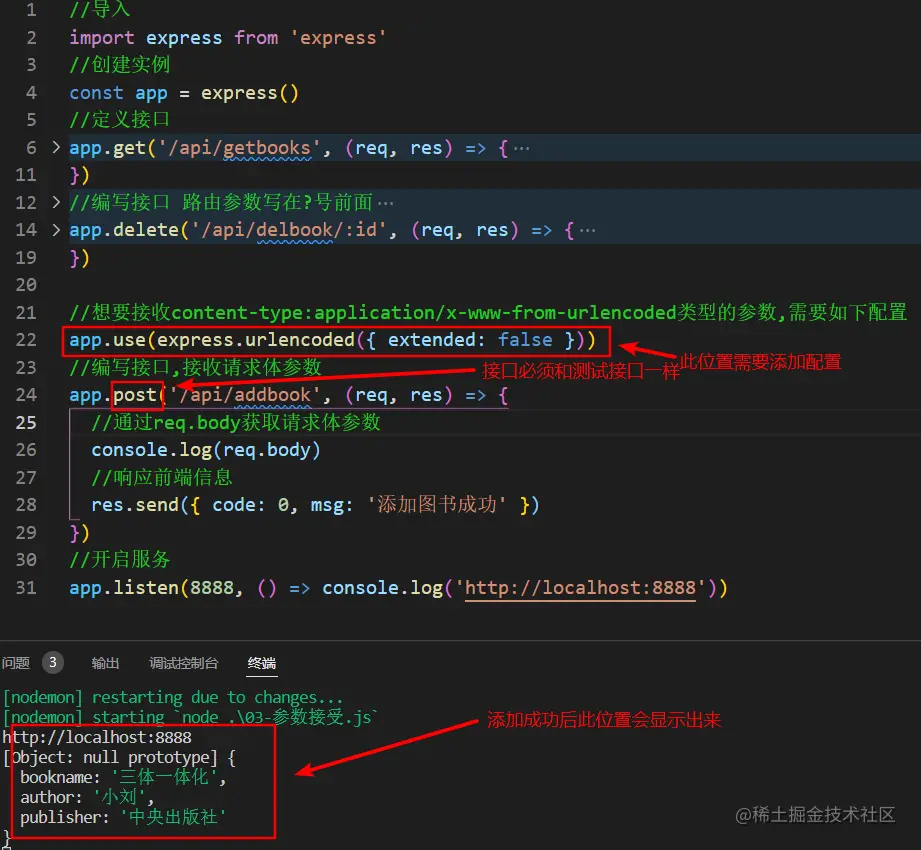Click the word 'delbook' in line 14
The width and height of the screenshot is (921, 850).
point(294,230)
